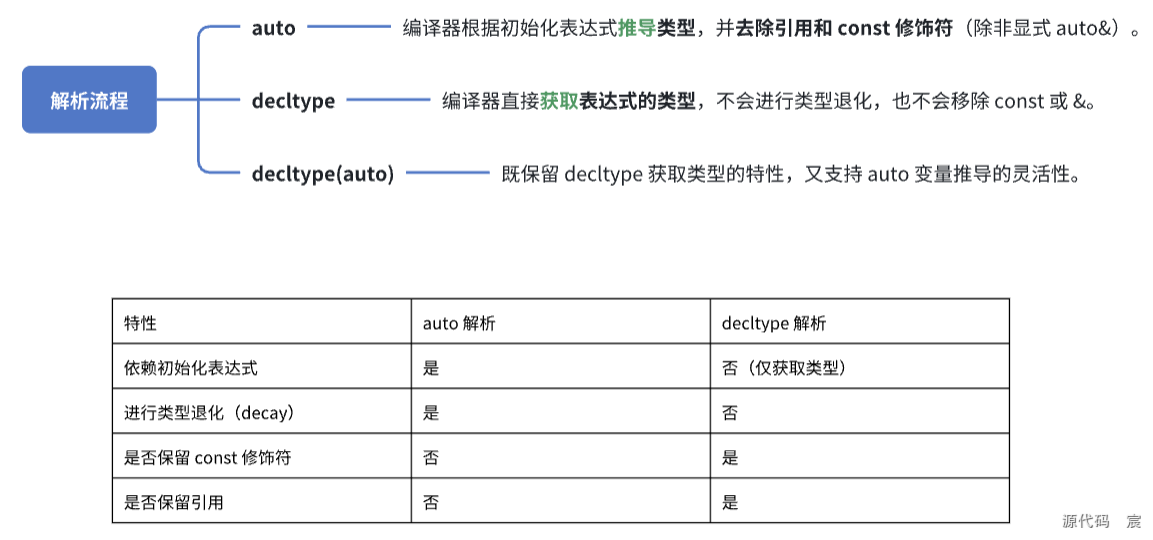The image size is (1153, 540).
Task: Select the blue 解析流程 root node
Action: (x=89, y=100)
